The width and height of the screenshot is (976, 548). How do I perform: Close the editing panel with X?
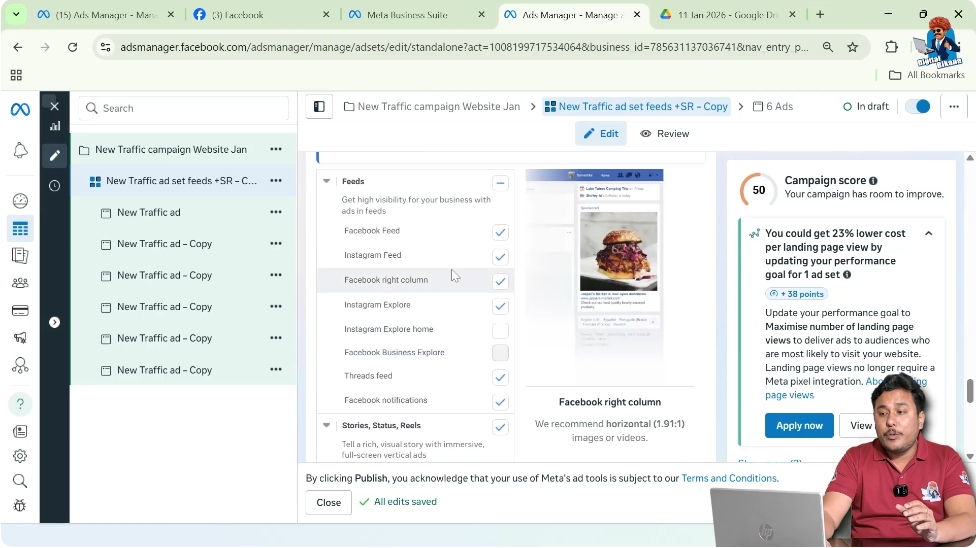click(x=54, y=106)
